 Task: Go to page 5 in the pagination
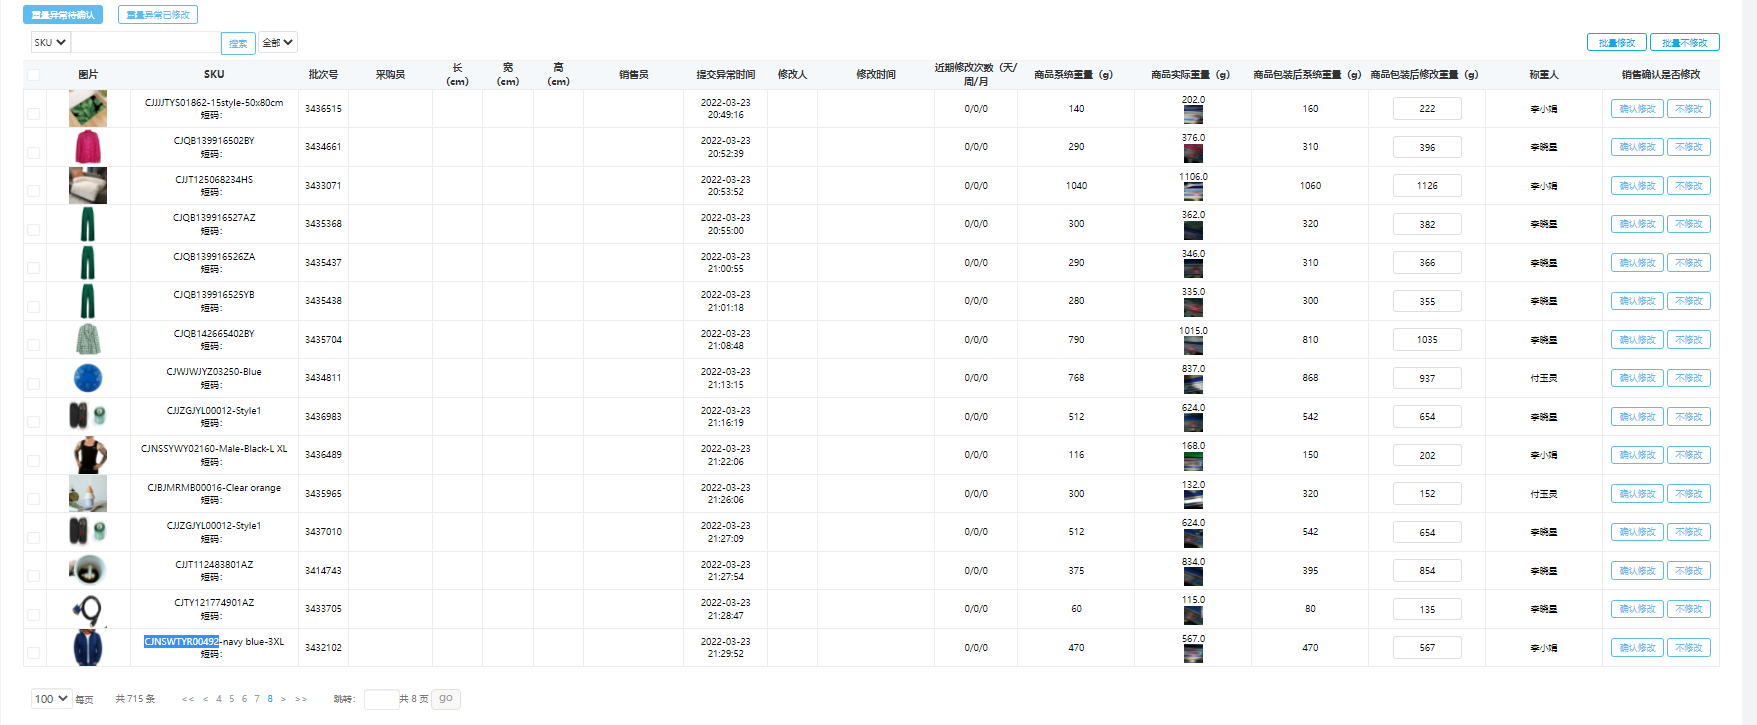tap(232, 699)
